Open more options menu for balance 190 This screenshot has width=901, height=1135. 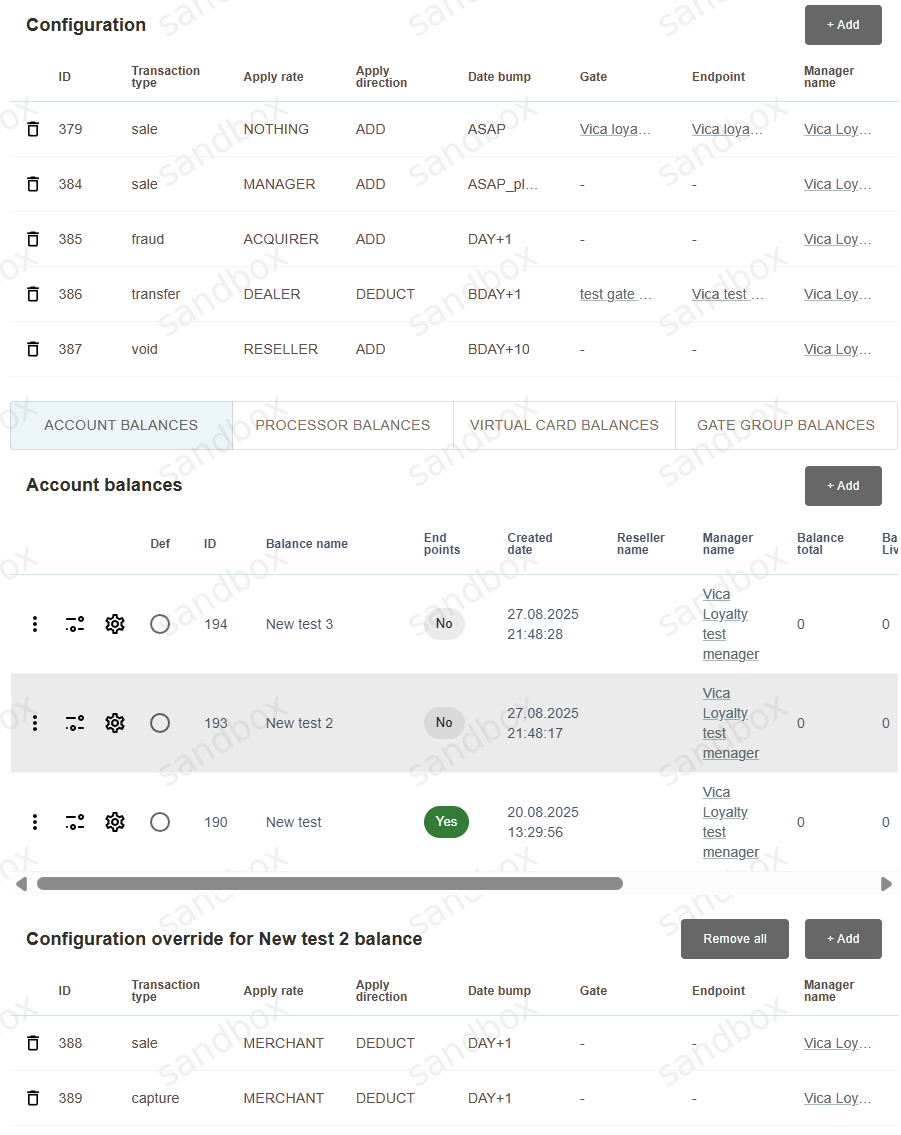point(35,822)
